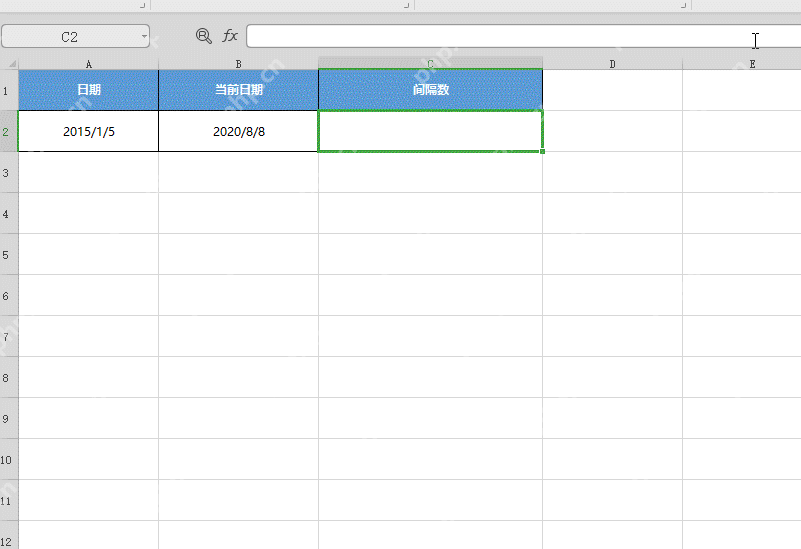Select column D header

pyautogui.click(x=612, y=64)
